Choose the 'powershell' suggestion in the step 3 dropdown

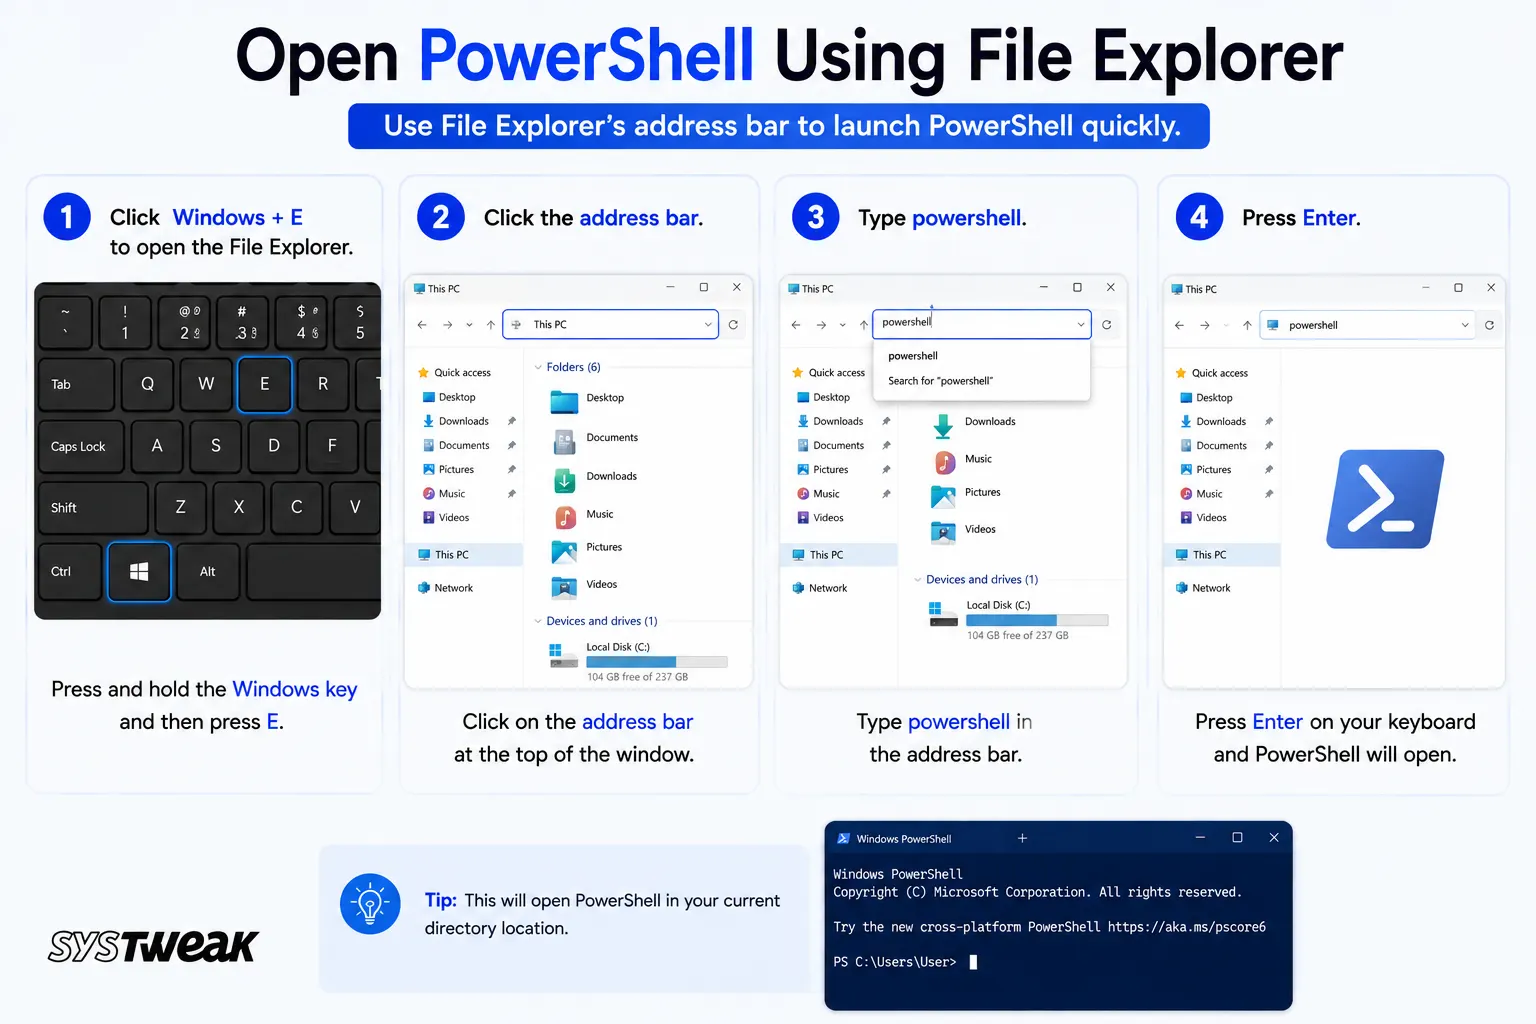point(981,356)
